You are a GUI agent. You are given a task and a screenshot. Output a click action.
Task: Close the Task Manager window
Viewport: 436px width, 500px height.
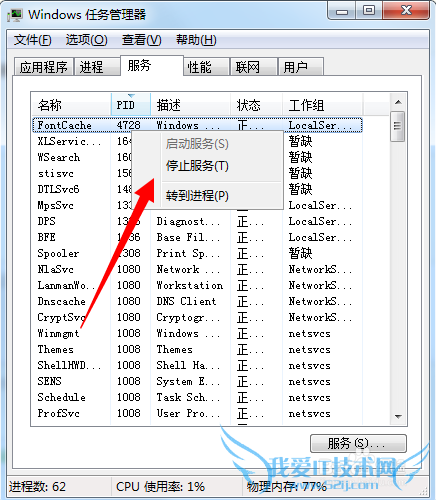[406, 11]
